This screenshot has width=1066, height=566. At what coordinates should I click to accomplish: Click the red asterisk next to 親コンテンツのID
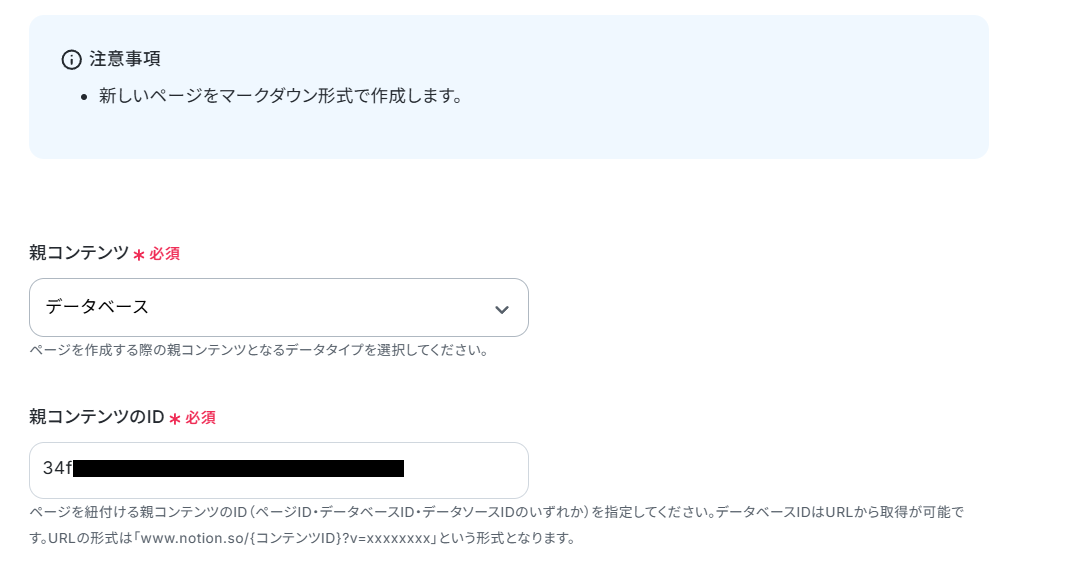[x=175, y=419]
